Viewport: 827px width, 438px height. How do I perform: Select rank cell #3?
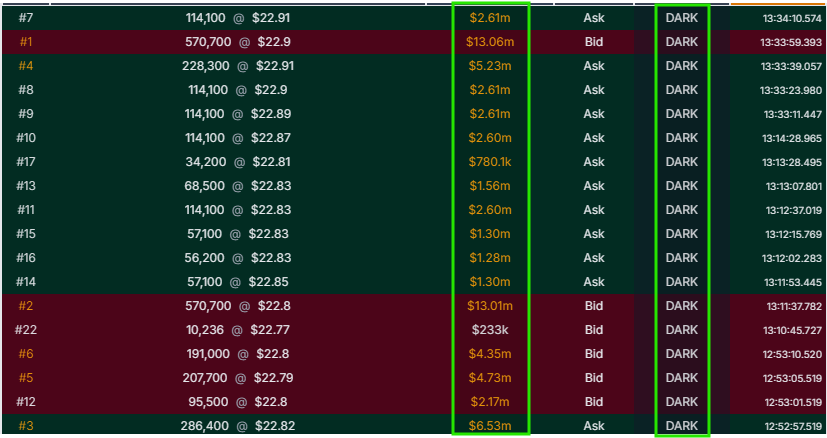(26, 426)
